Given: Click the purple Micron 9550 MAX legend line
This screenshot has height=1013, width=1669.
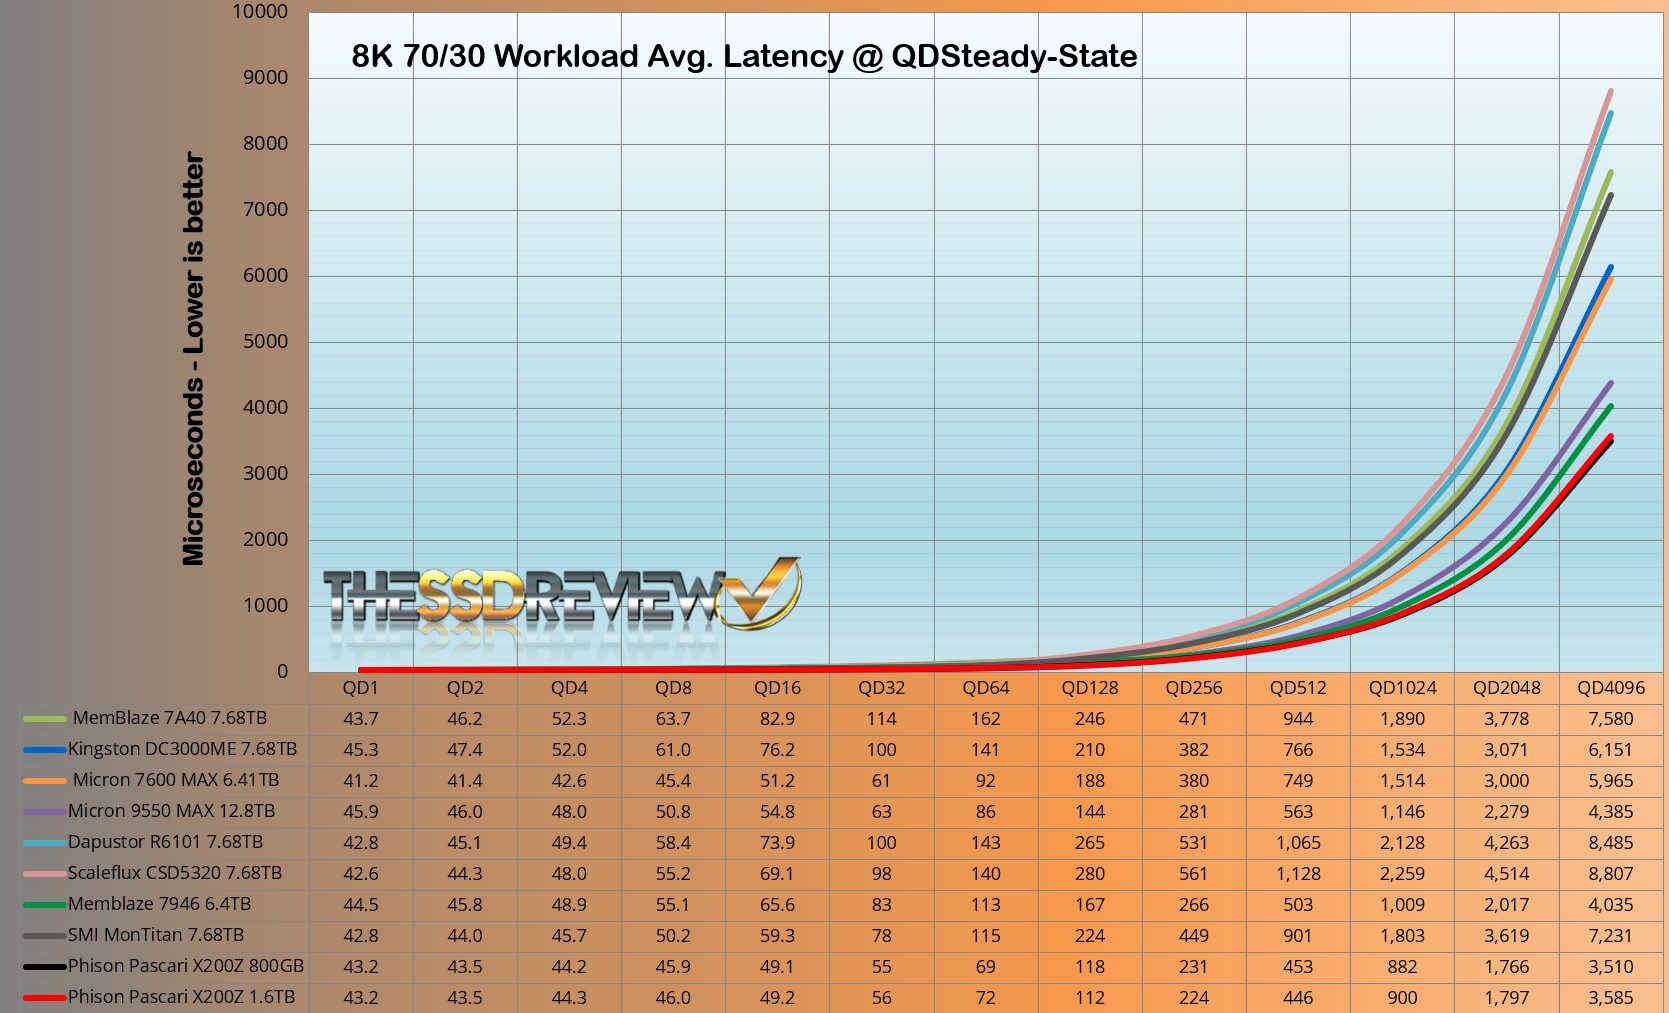Looking at the screenshot, I should point(45,812).
